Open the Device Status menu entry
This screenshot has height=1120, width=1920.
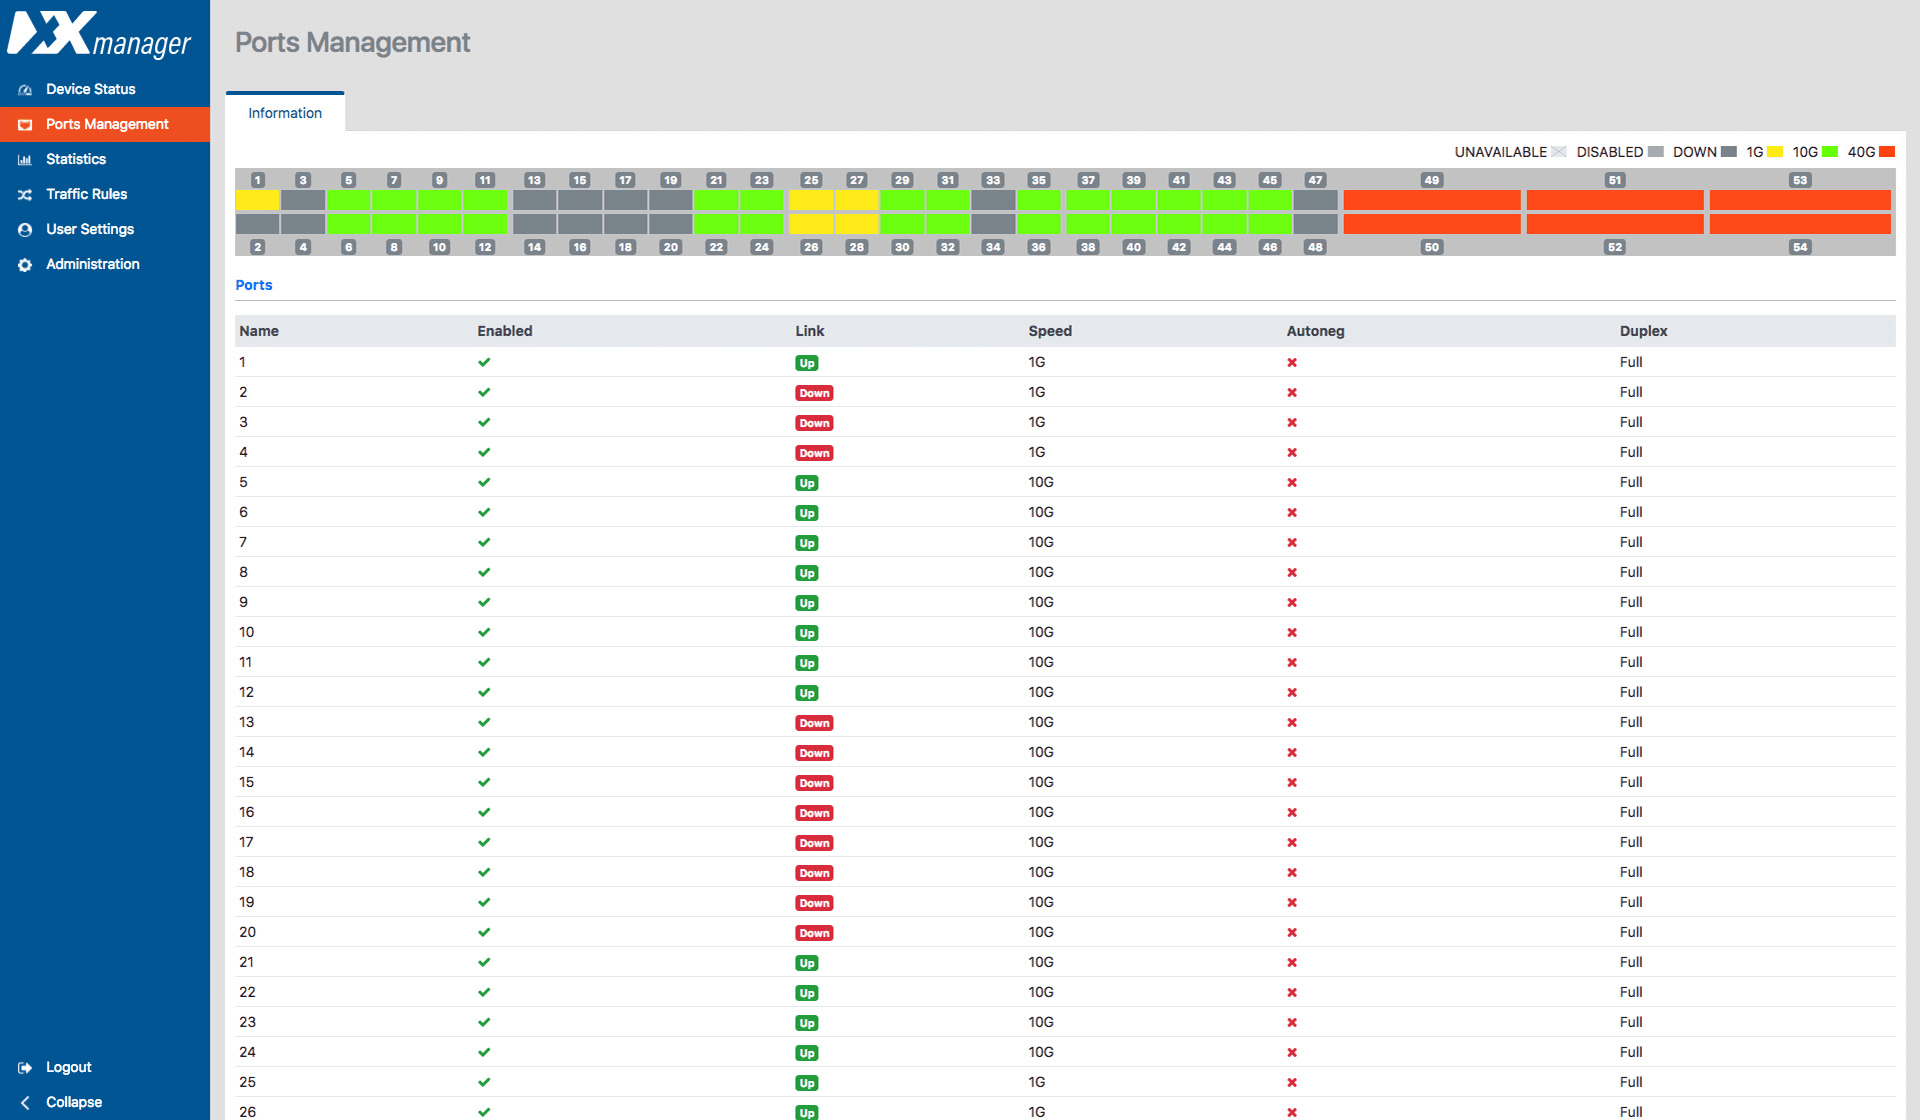tap(89, 89)
